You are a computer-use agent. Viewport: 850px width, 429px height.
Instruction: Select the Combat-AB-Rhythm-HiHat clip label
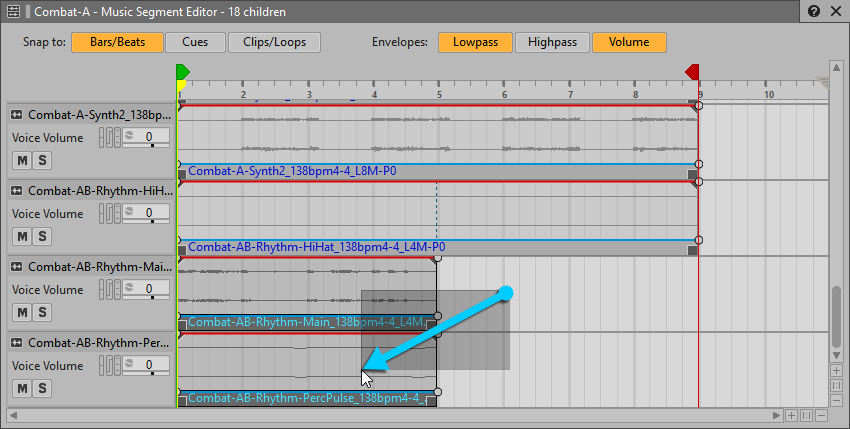click(316, 247)
